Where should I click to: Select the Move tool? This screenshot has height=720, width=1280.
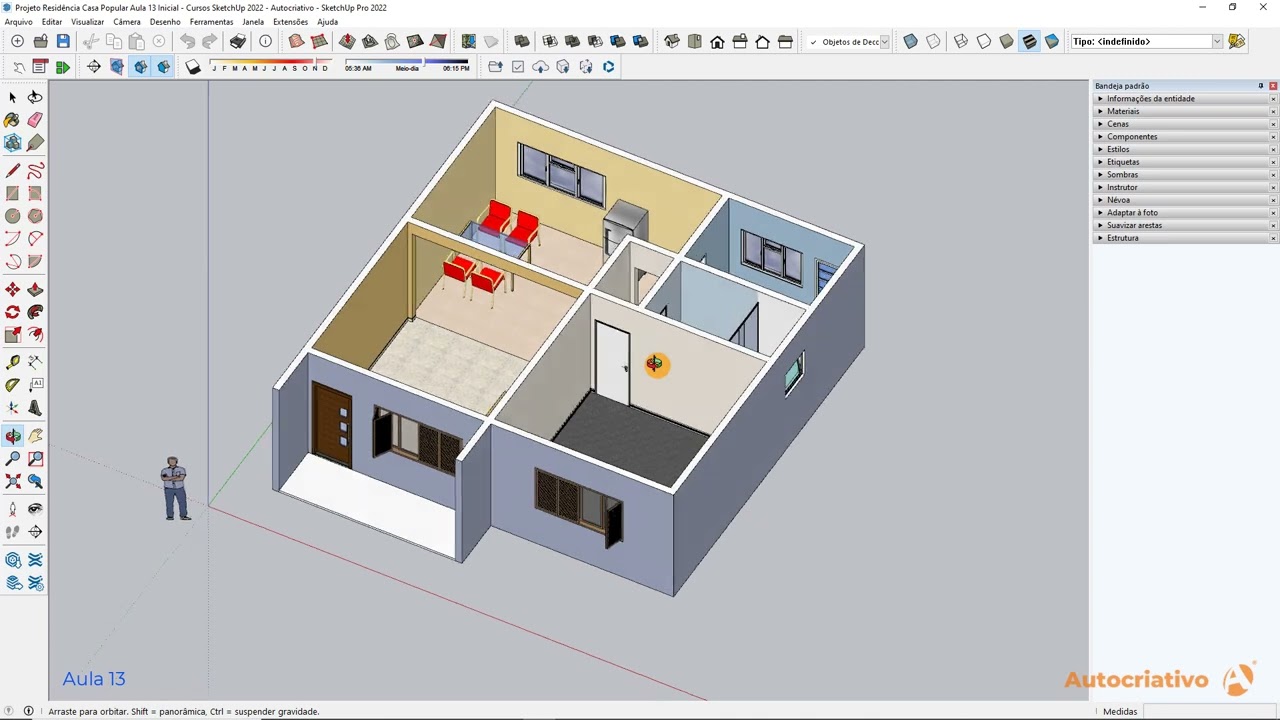[12, 289]
